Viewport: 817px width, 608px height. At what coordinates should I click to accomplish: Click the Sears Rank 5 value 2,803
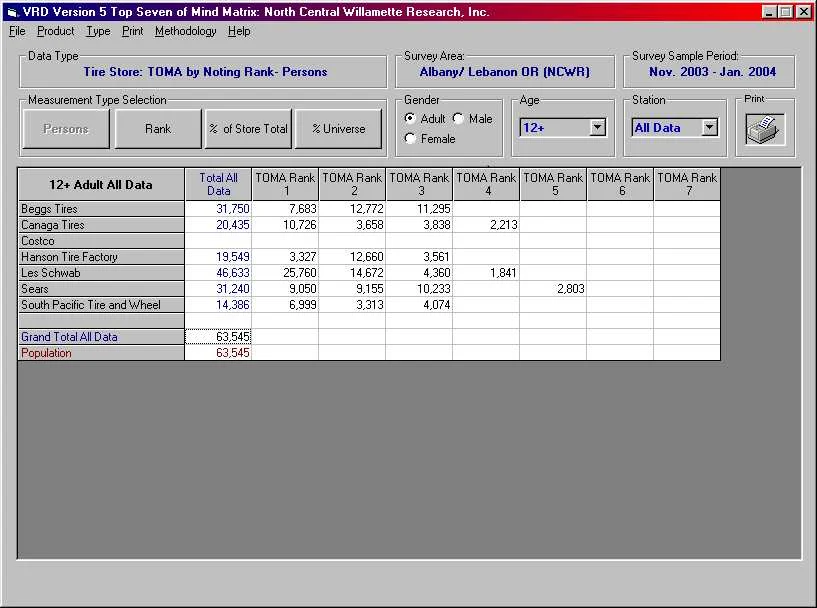[x=553, y=289]
